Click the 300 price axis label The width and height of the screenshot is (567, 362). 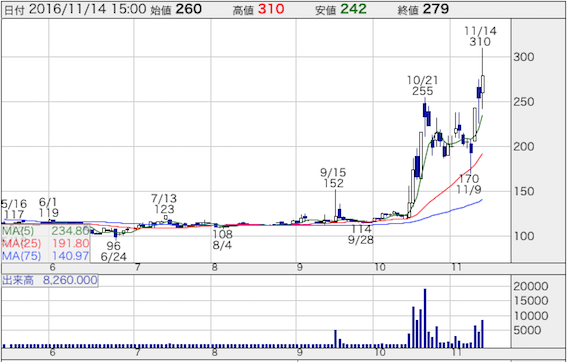524,57
